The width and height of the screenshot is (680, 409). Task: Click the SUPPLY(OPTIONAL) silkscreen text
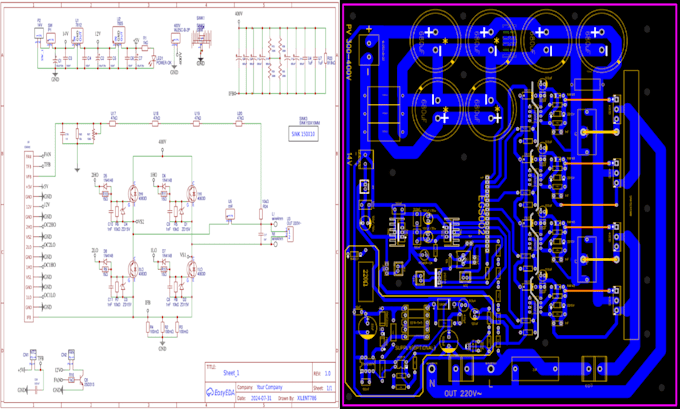pyautogui.click(x=415, y=348)
